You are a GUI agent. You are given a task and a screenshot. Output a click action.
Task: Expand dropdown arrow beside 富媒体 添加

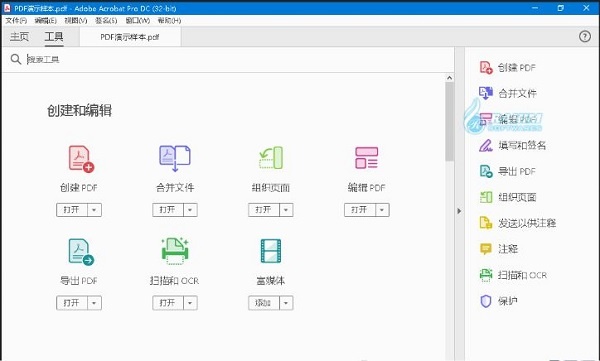(x=286, y=303)
